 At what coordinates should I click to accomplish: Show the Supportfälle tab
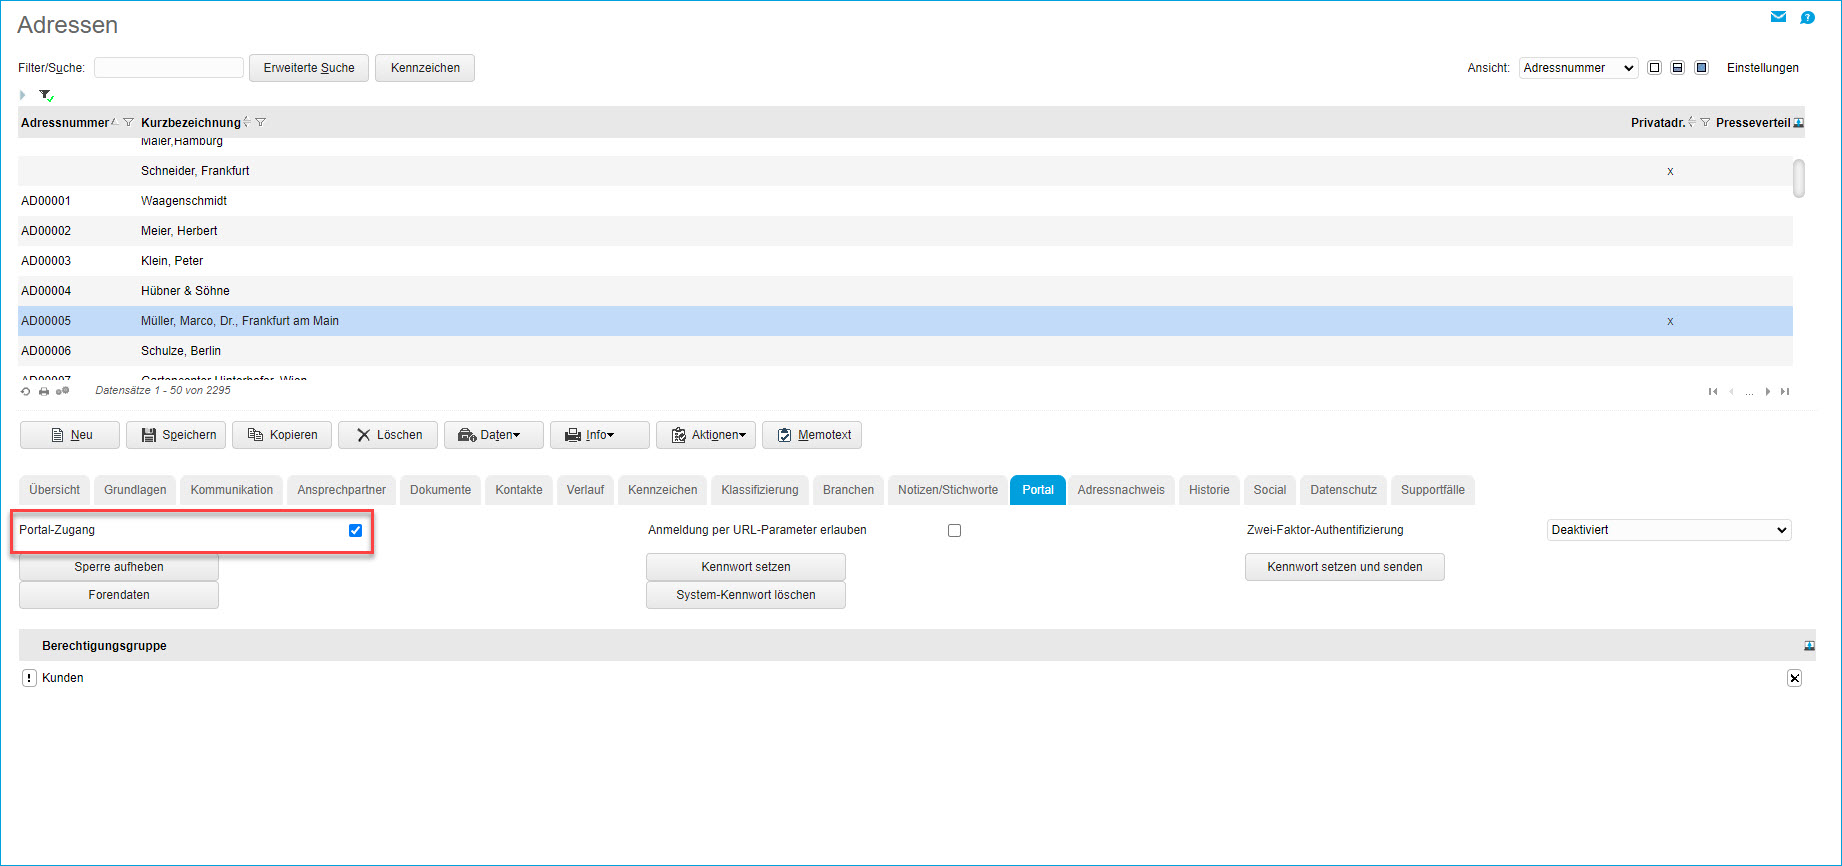pyautogui.click(x=1433, y=490)
